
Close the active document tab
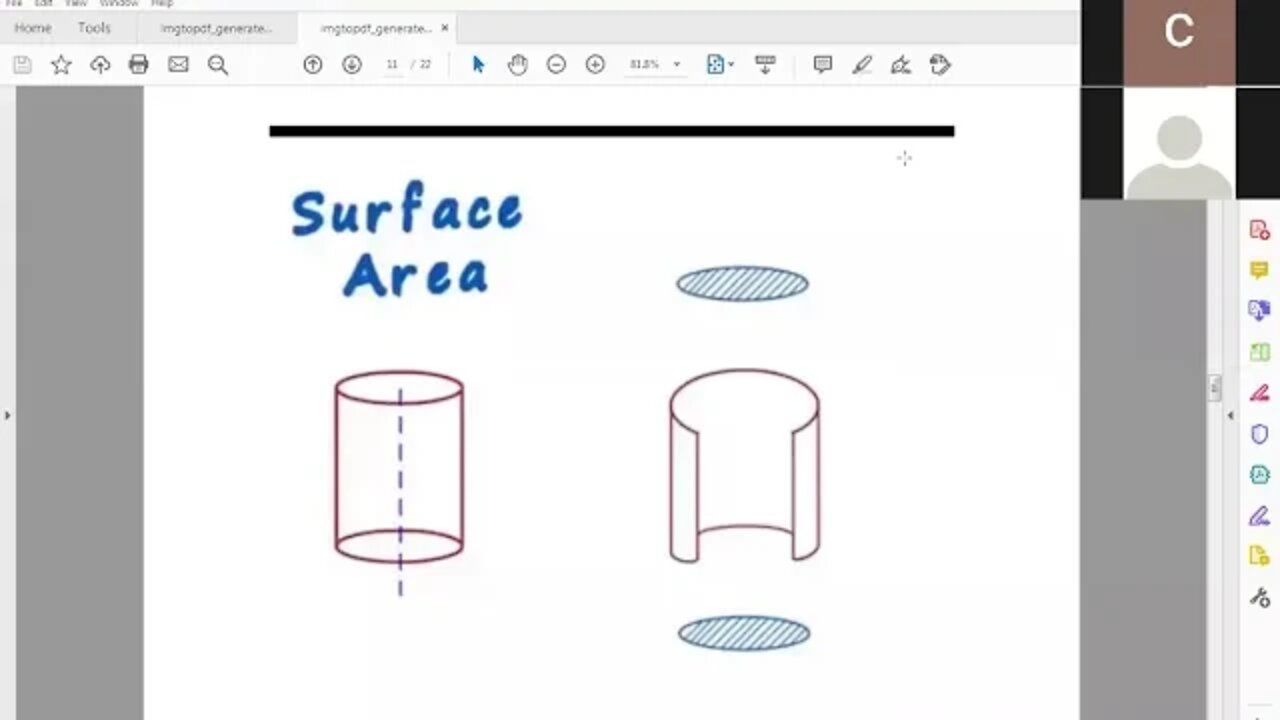coord(445,28)
